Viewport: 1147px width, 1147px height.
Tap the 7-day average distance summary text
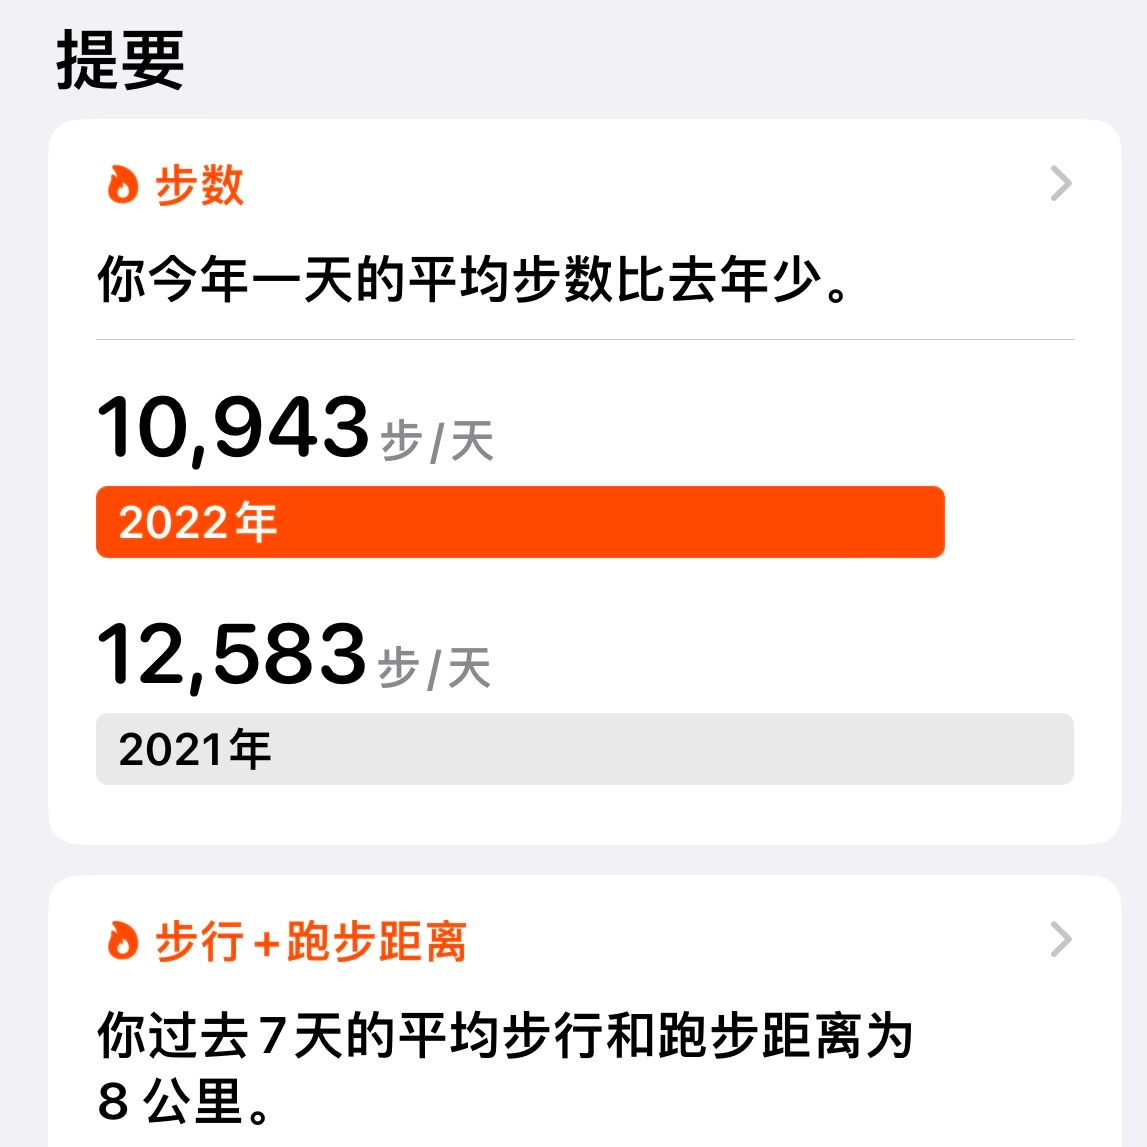click(505, 1036)
